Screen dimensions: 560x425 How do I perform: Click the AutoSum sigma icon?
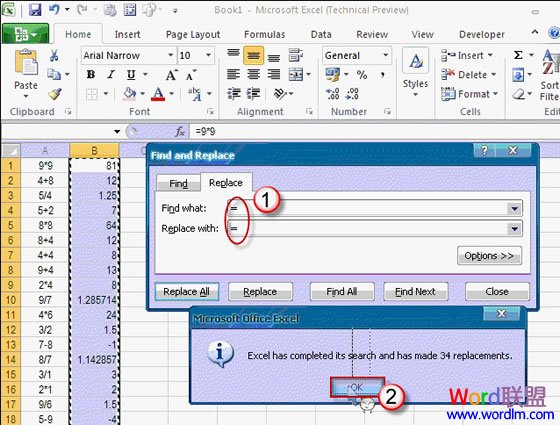click(x=518, y=55)
